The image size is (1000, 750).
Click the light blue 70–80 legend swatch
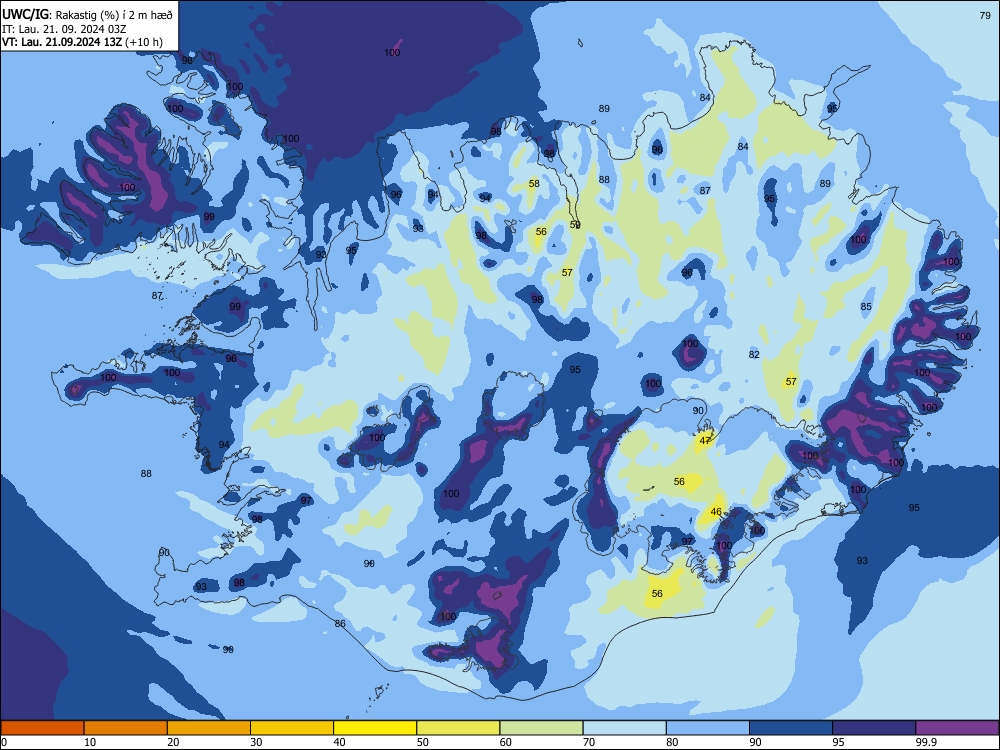625,728
